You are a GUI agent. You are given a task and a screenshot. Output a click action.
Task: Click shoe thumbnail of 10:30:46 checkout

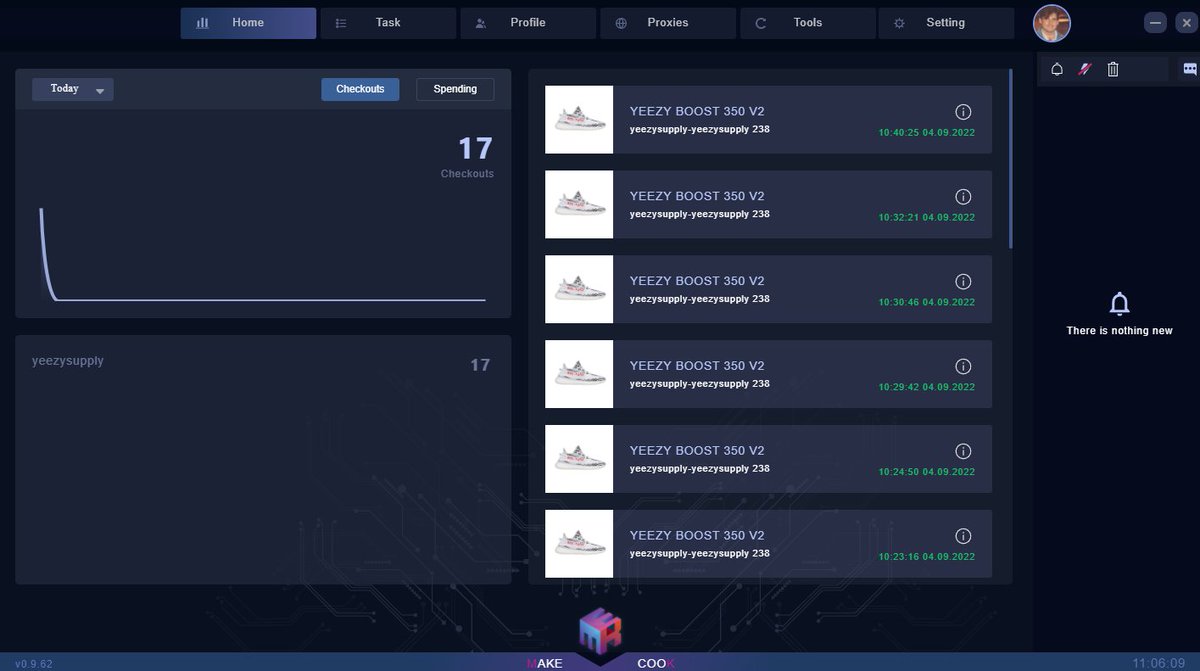[x=579, y=290]
